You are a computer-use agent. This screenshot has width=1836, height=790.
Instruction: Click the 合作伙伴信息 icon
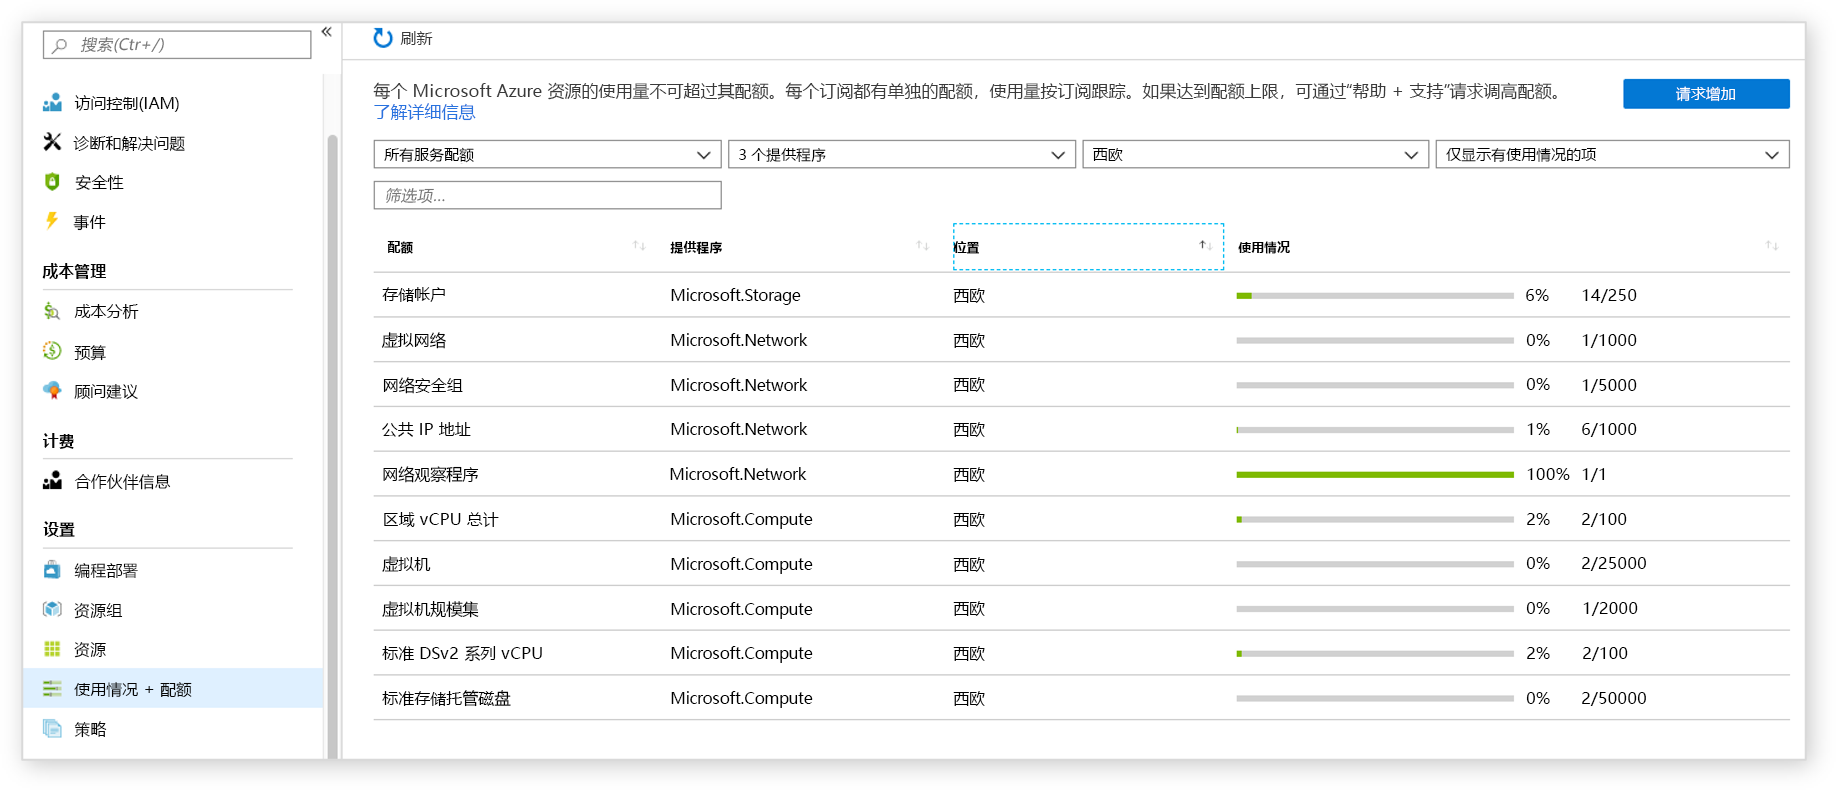52,481
